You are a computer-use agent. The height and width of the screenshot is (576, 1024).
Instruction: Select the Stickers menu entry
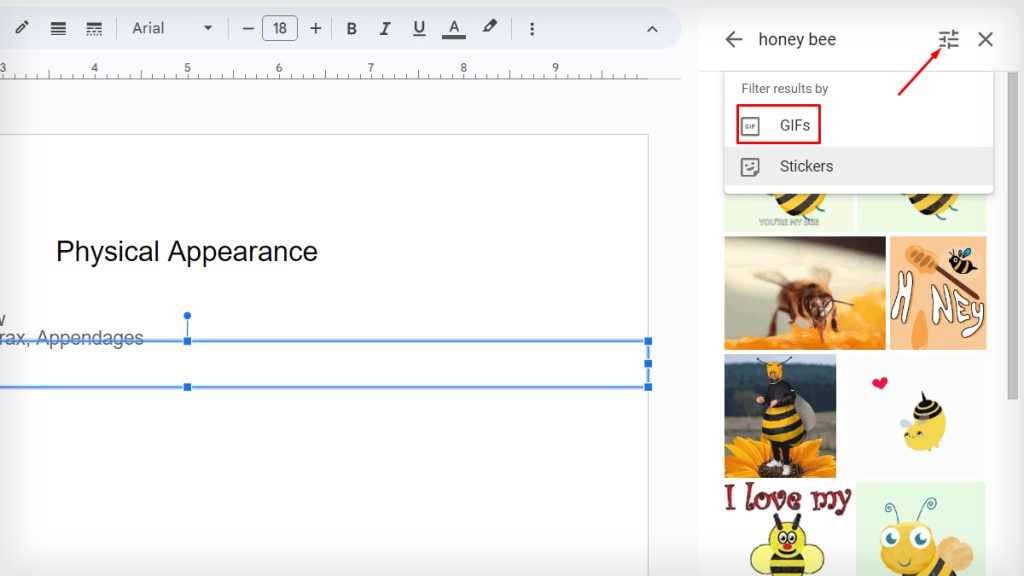point(806,166)
